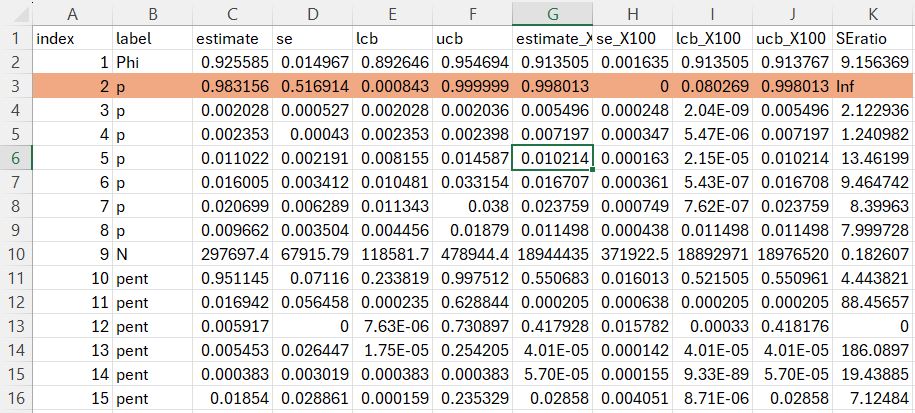The height and width of the screenshot is (413, 915).
Task: Click cell containing 0.516914
Action: pos(313,87)
